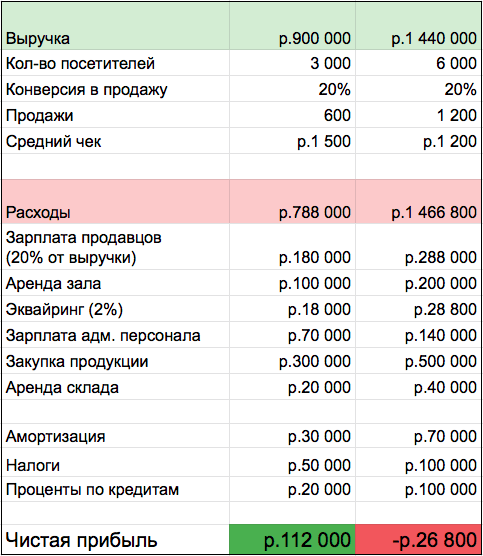Click the Аренда склада label cell
Image resolution: width=483 pixels, height=556 pixels.
[x=116, y=387]
